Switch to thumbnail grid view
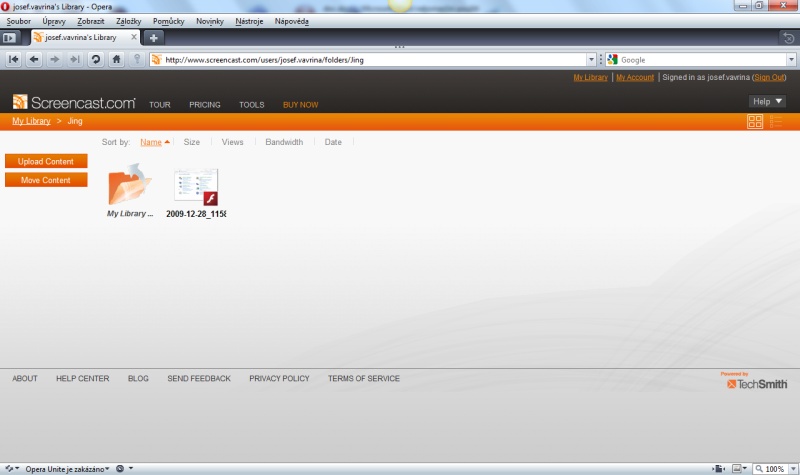The image size is (800, 475). coord(755,121)
